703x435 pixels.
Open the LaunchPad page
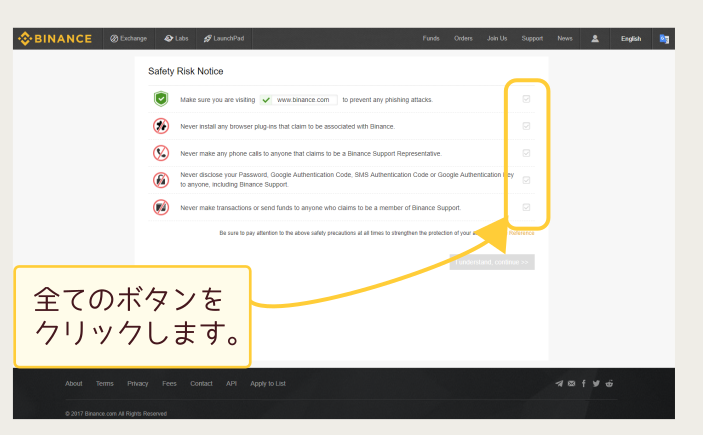click(x=224, y=39)
